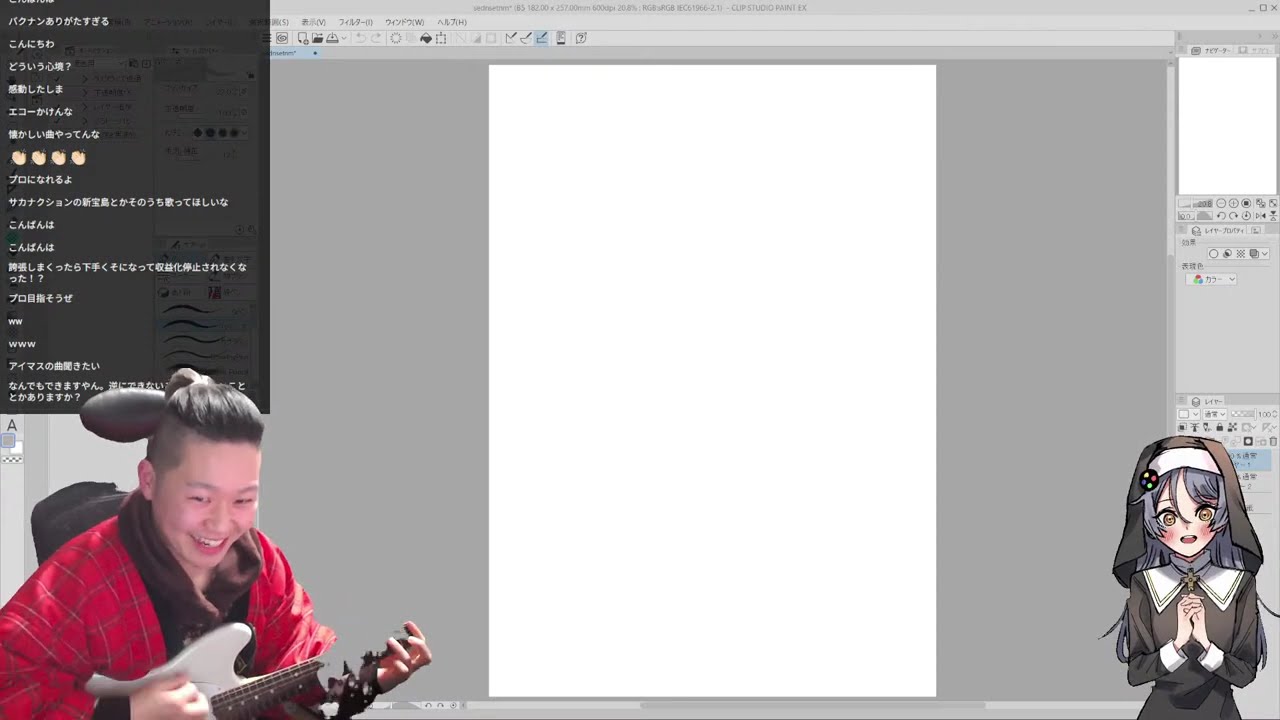Expand effects dropdown arrow in Layer Property
Image resolution: width=1280 pixels, height=720 pixels.
1264,254
